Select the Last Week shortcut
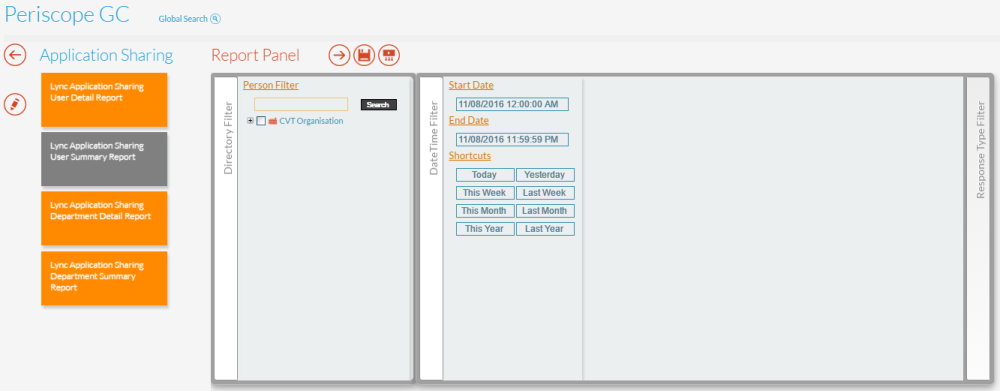The image size is (1000, 391). click(545, 193)
